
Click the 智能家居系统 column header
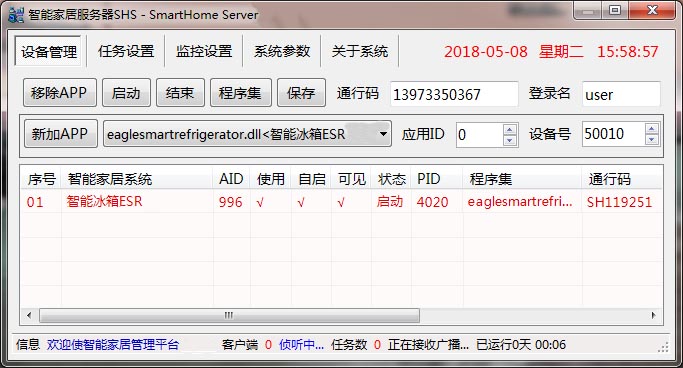click(137, 179)
